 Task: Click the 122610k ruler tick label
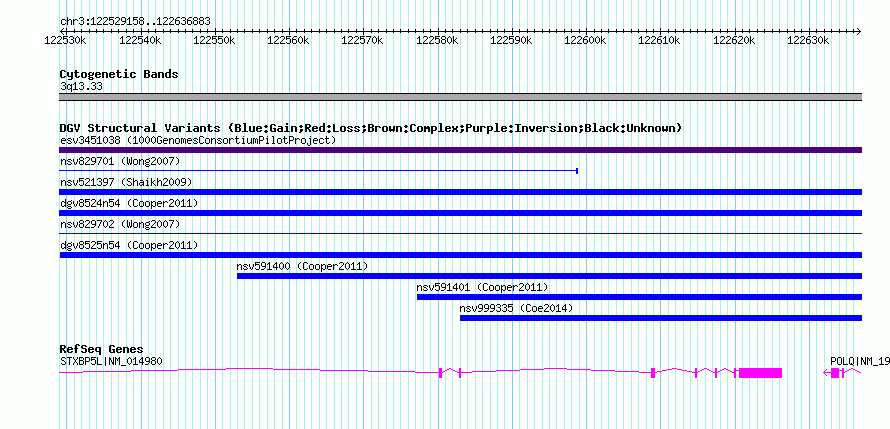[x=659, y=40]
